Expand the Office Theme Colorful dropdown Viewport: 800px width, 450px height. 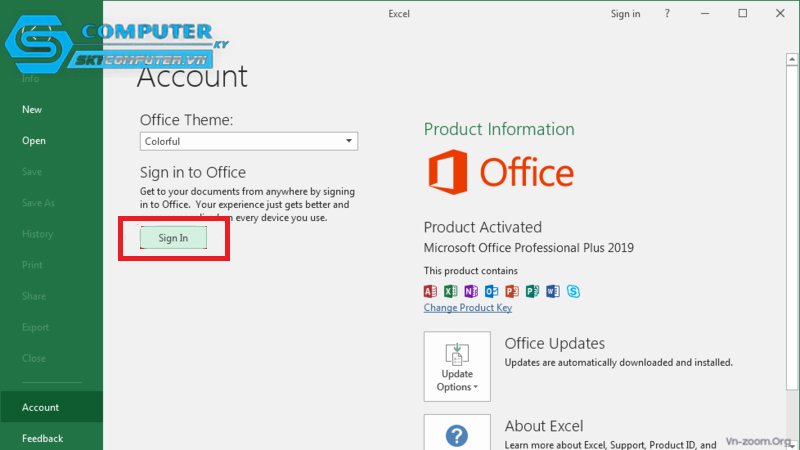pyautogui.click(x=249, y=141)
